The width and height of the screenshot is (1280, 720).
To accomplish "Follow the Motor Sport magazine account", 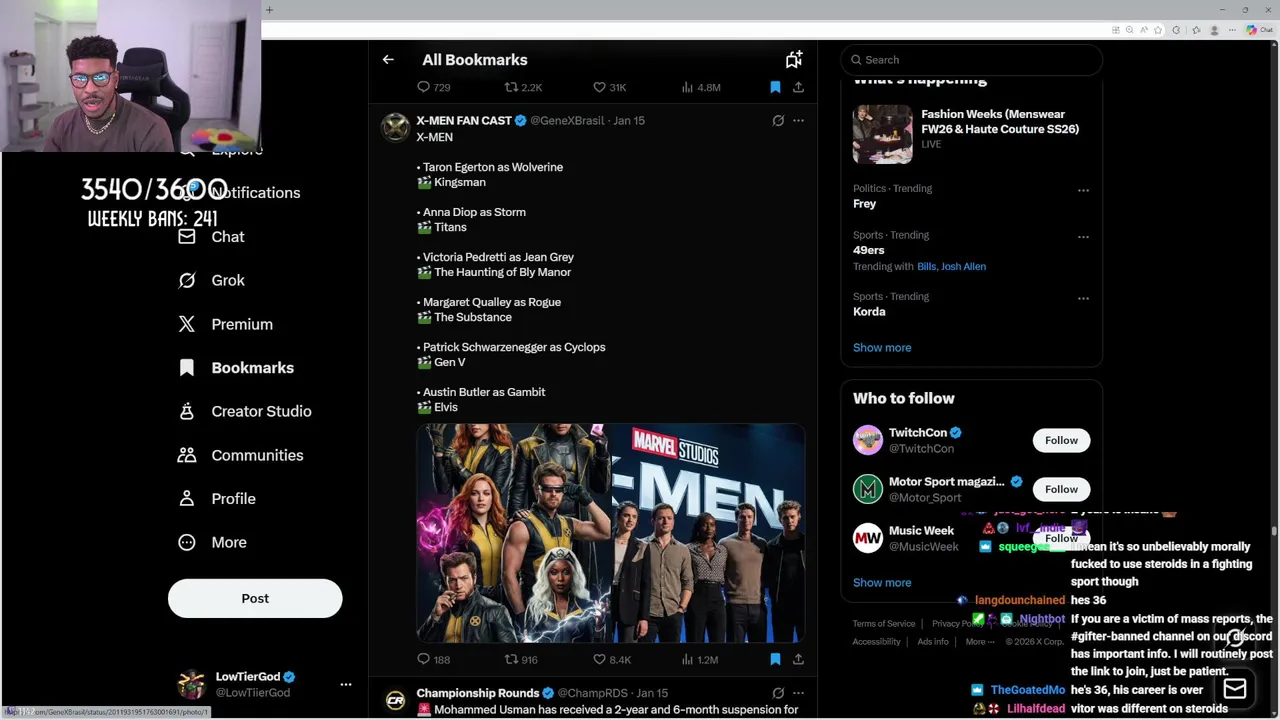I will pyautogui.click(x=1061, y=489).
